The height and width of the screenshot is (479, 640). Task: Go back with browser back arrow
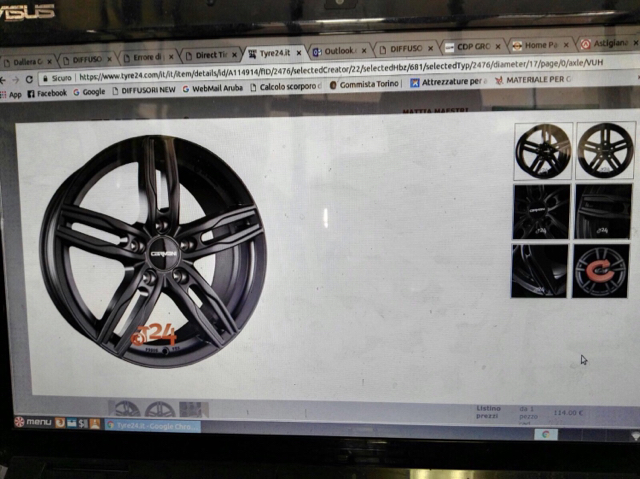pyautogui.click(x=2, y=80)
